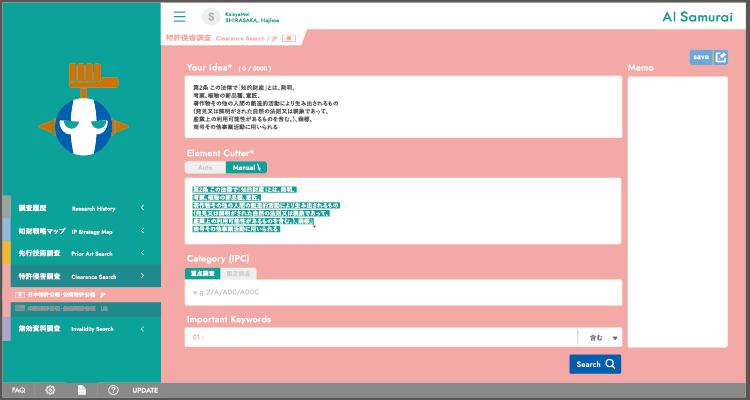Open settings gear in bottom bar

point(50,389)
